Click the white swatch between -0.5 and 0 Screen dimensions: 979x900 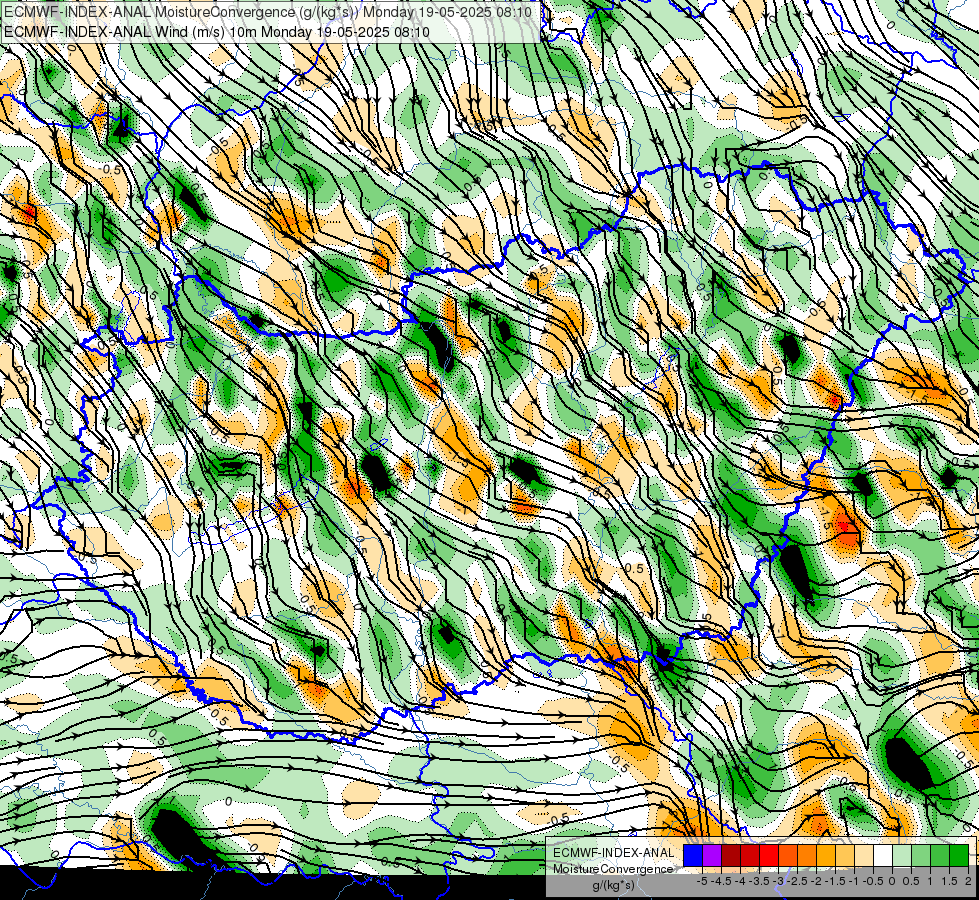click(883, 856)
